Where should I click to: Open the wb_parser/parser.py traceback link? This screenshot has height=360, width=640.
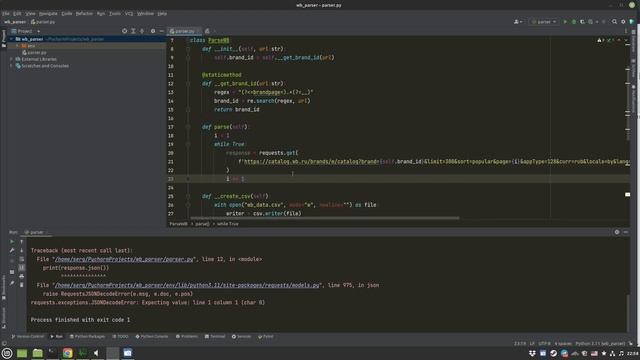click(x=124, y=260)
